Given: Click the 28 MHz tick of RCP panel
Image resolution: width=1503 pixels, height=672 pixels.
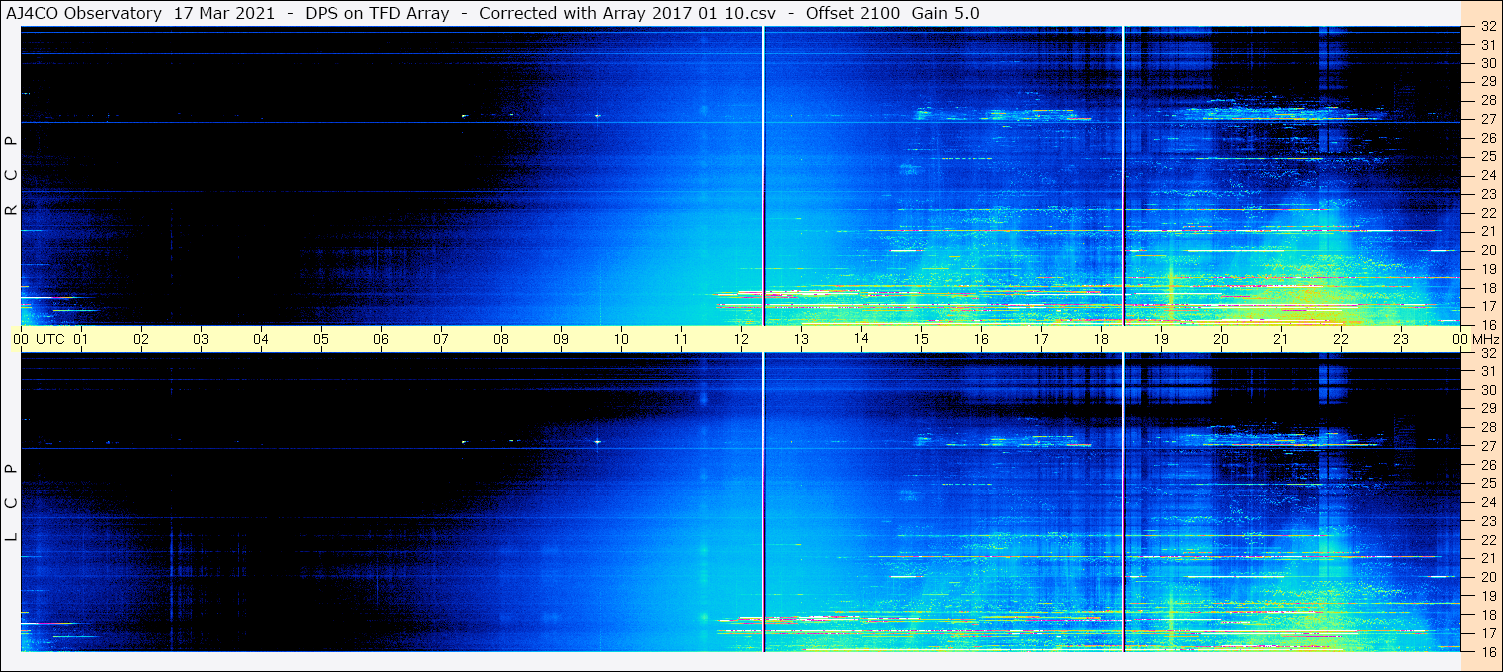Looking at the screenshot, I should (1487, 101).
